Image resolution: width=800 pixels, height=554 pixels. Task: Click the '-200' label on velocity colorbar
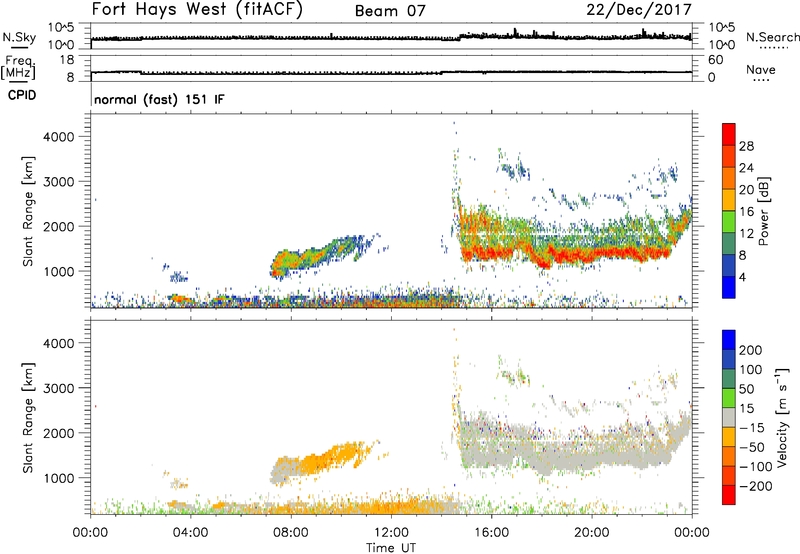click(756, 486)
